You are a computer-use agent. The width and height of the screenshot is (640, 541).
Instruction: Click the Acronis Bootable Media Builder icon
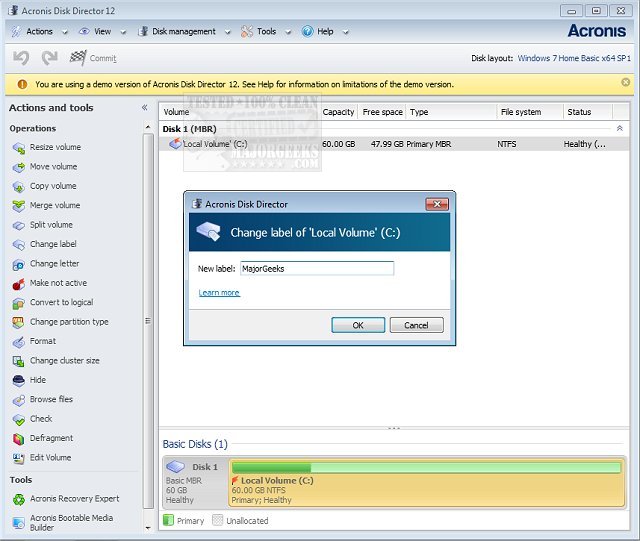(19, 523)
